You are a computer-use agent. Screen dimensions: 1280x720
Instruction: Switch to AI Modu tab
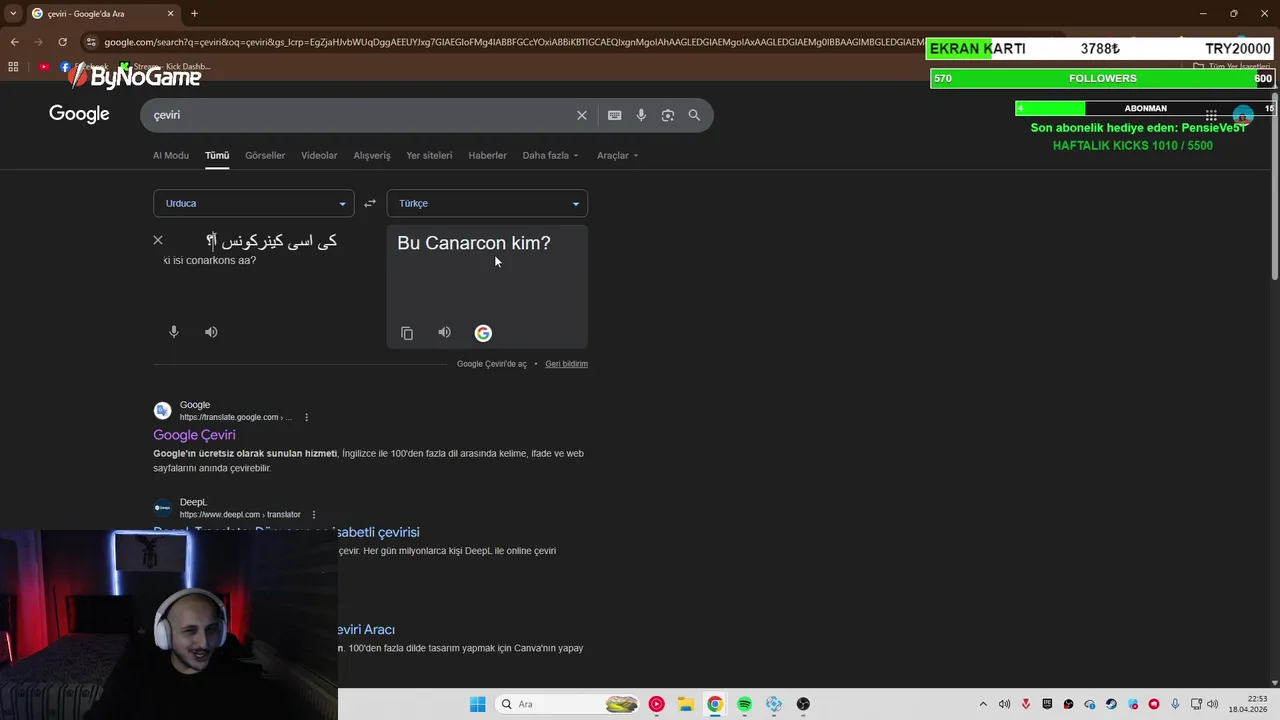171,155
